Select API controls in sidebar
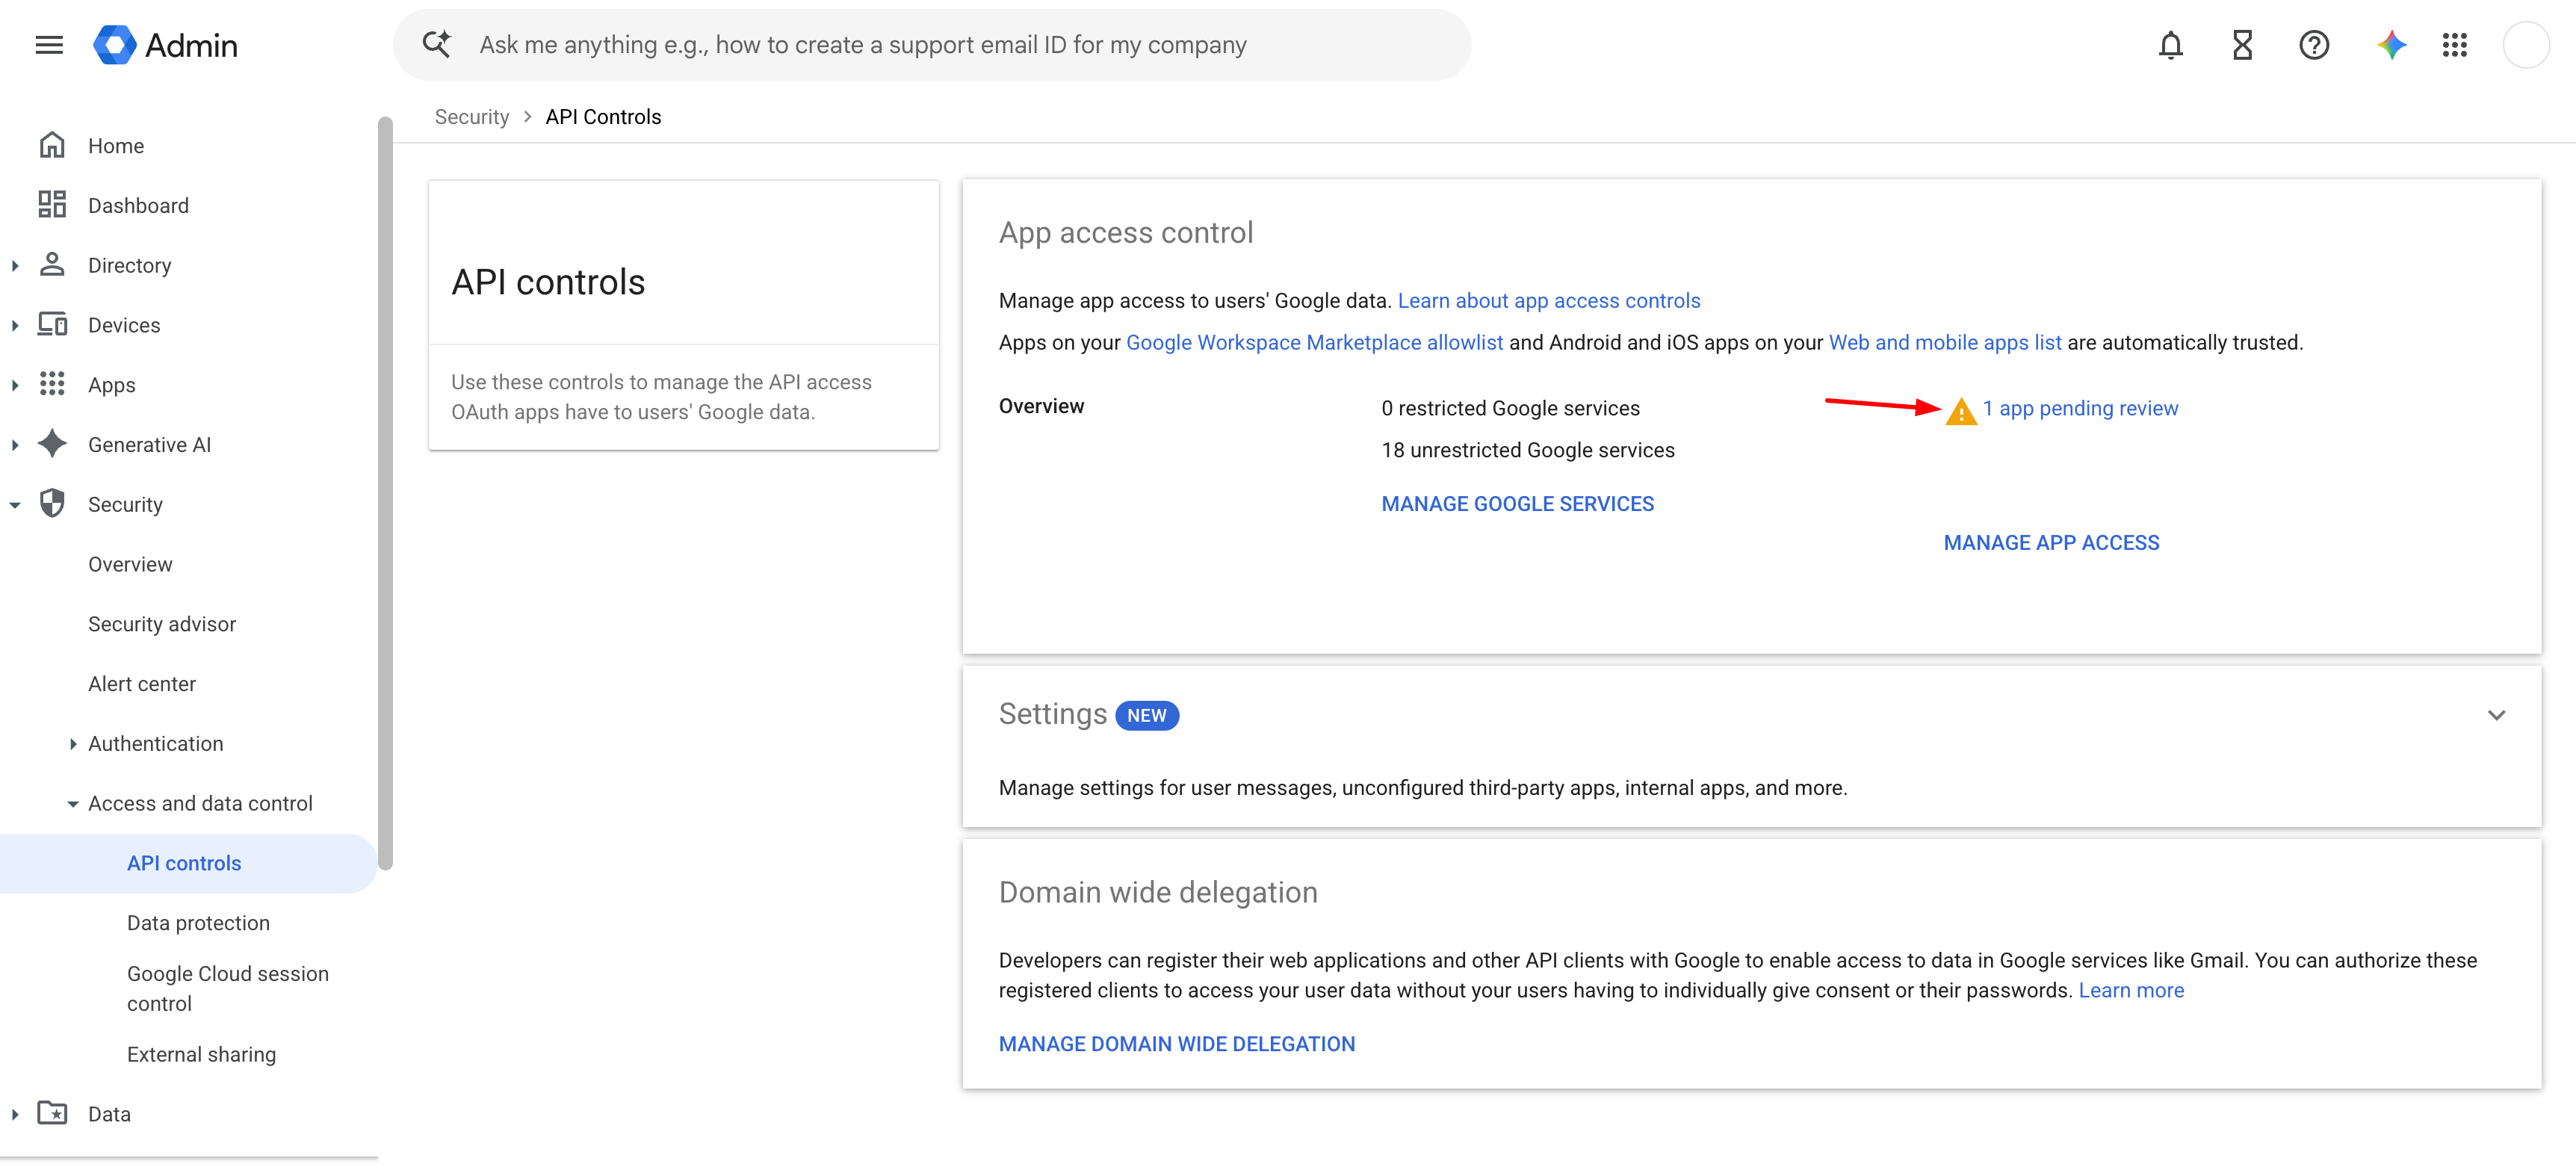The width and height of the screenshot is (2576, 1170). [184, 863]
